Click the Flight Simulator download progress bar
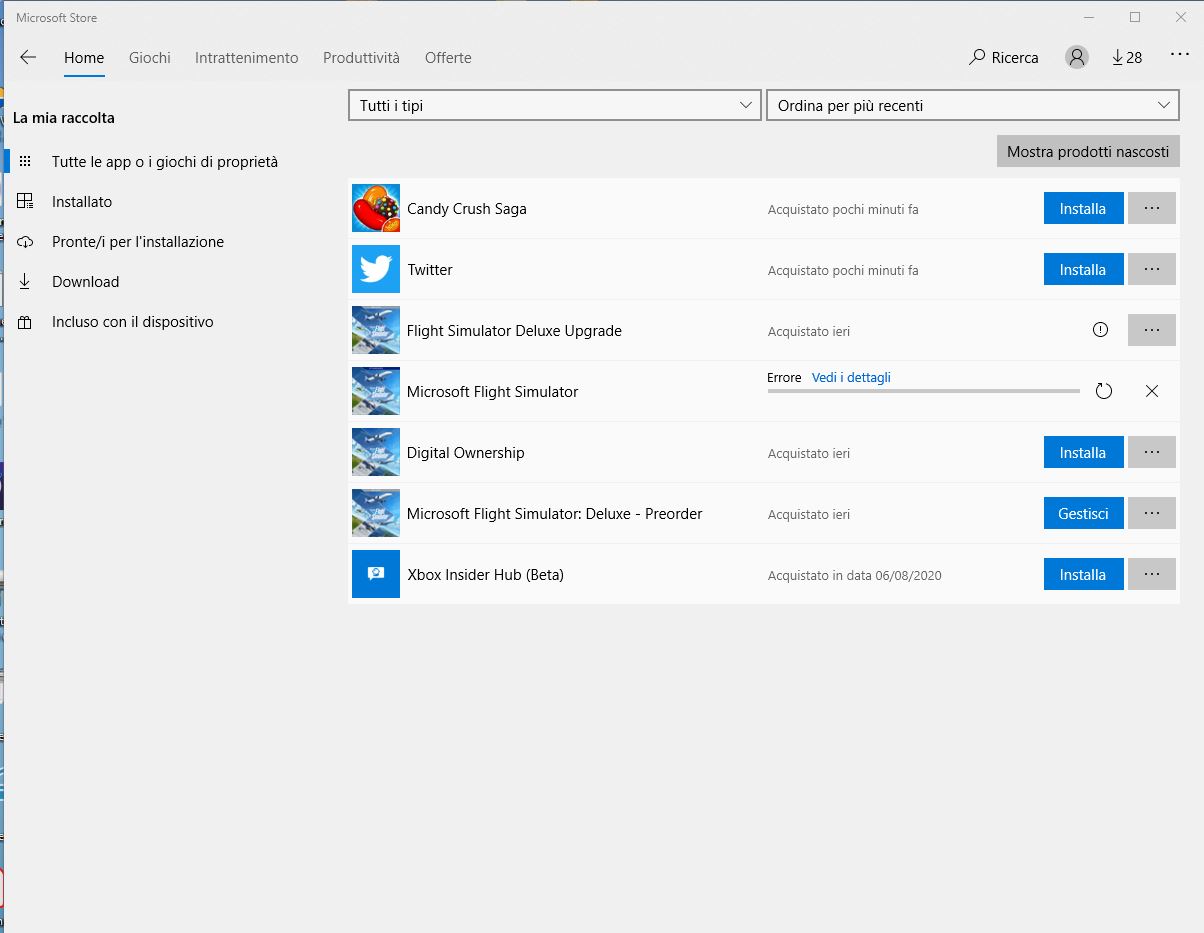 [x=924, y=391]
